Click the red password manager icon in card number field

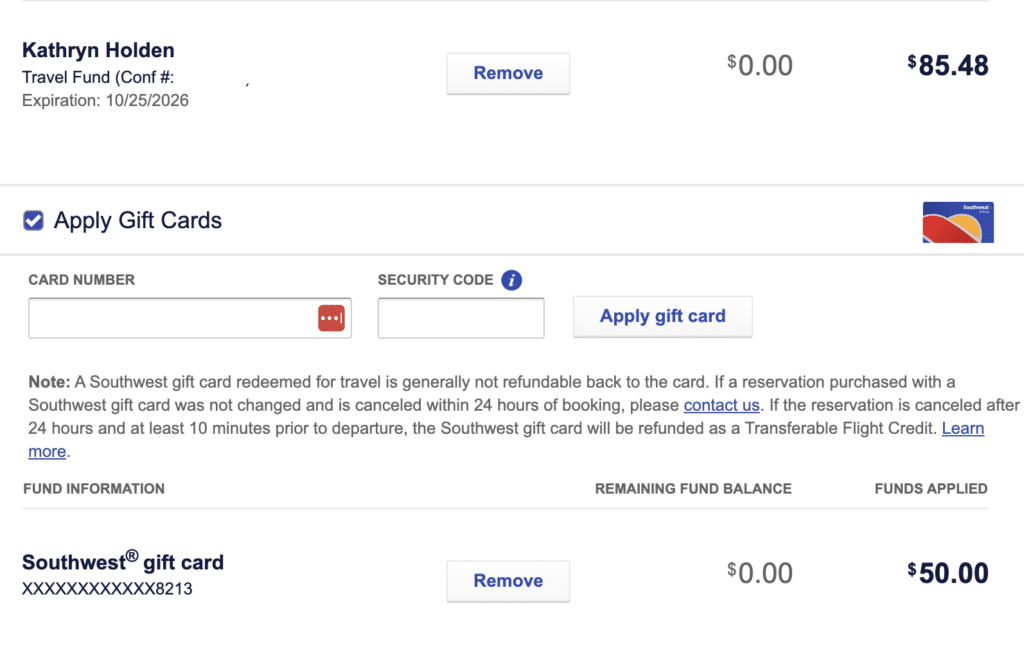[331, 318]
